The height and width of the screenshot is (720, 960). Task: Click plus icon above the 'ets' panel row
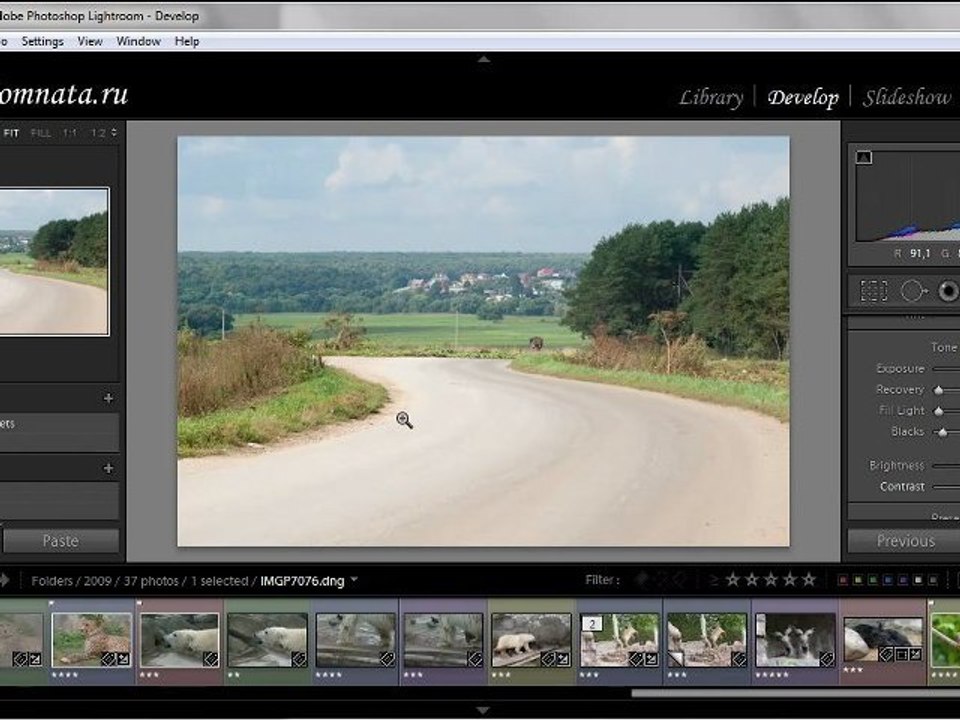click(108, 398)
